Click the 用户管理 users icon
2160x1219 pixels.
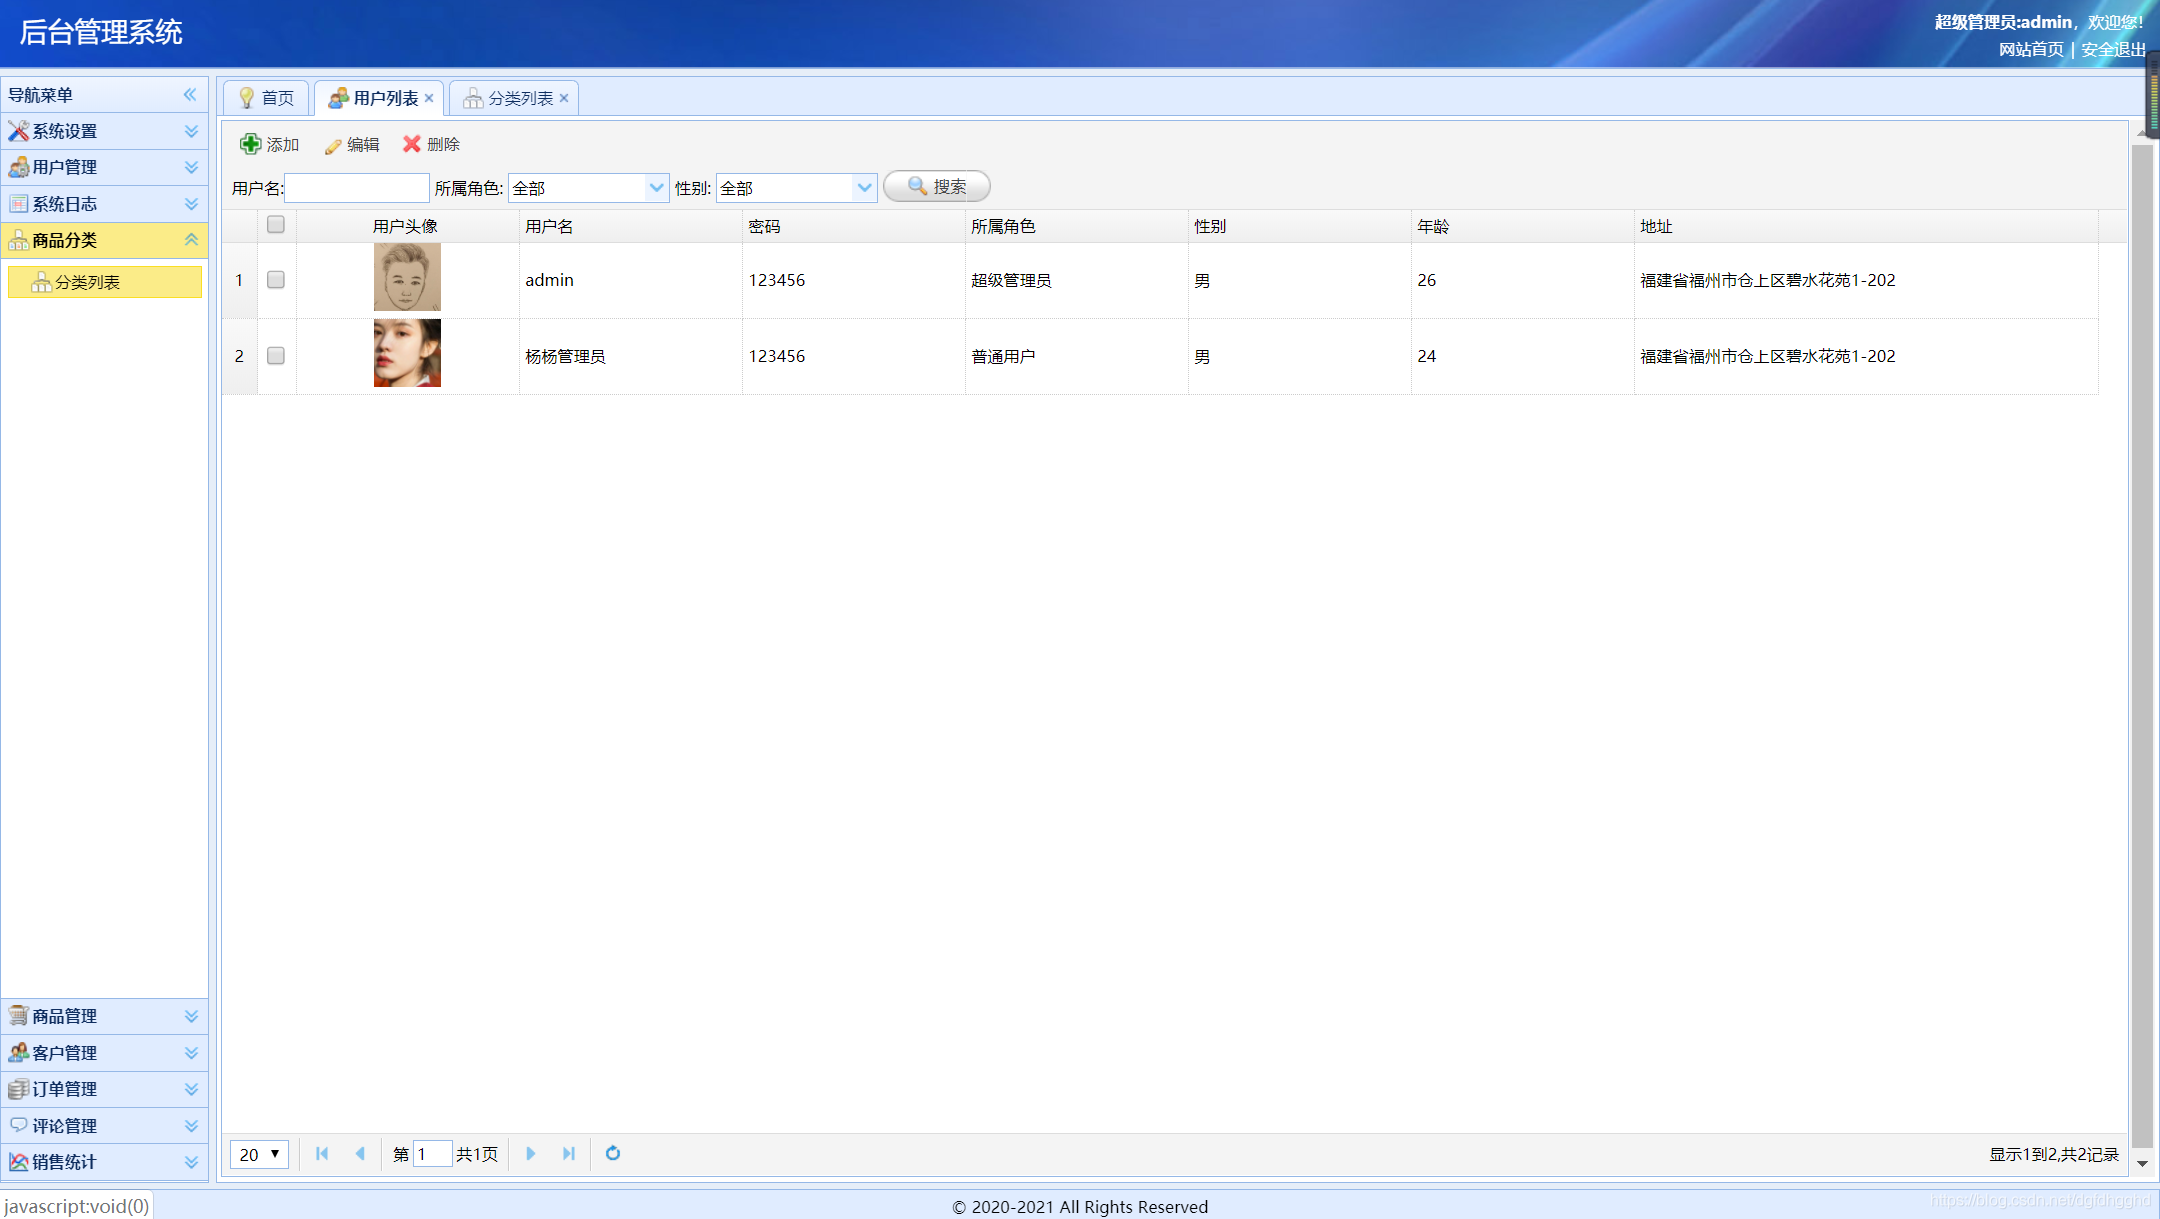click(x=18, y=167)
